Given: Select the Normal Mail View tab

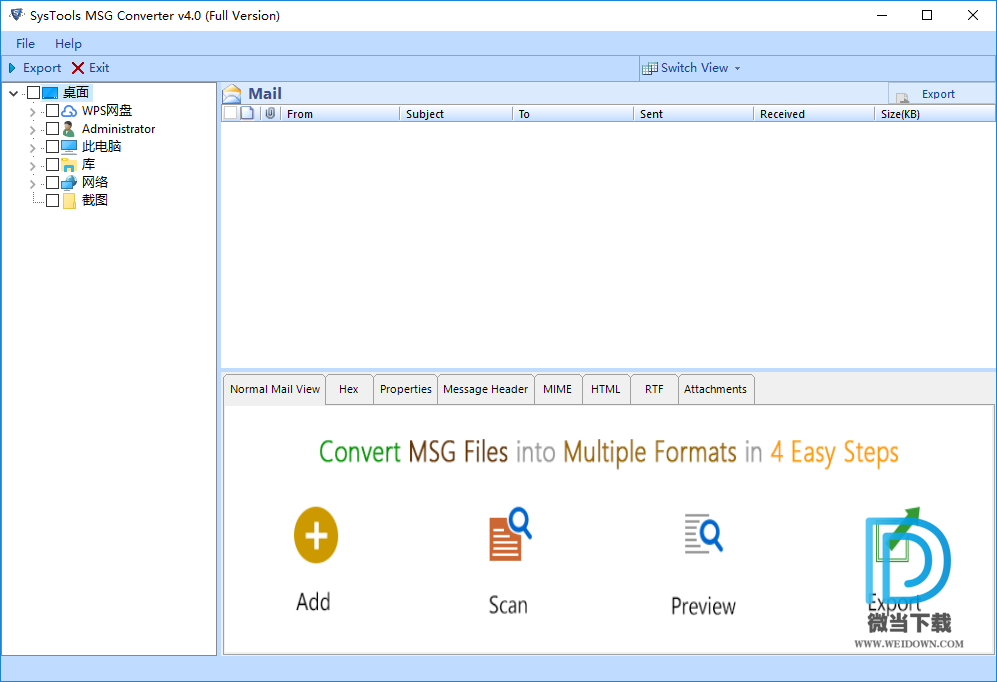Looking at the screenshot, I should pos(275,389).
